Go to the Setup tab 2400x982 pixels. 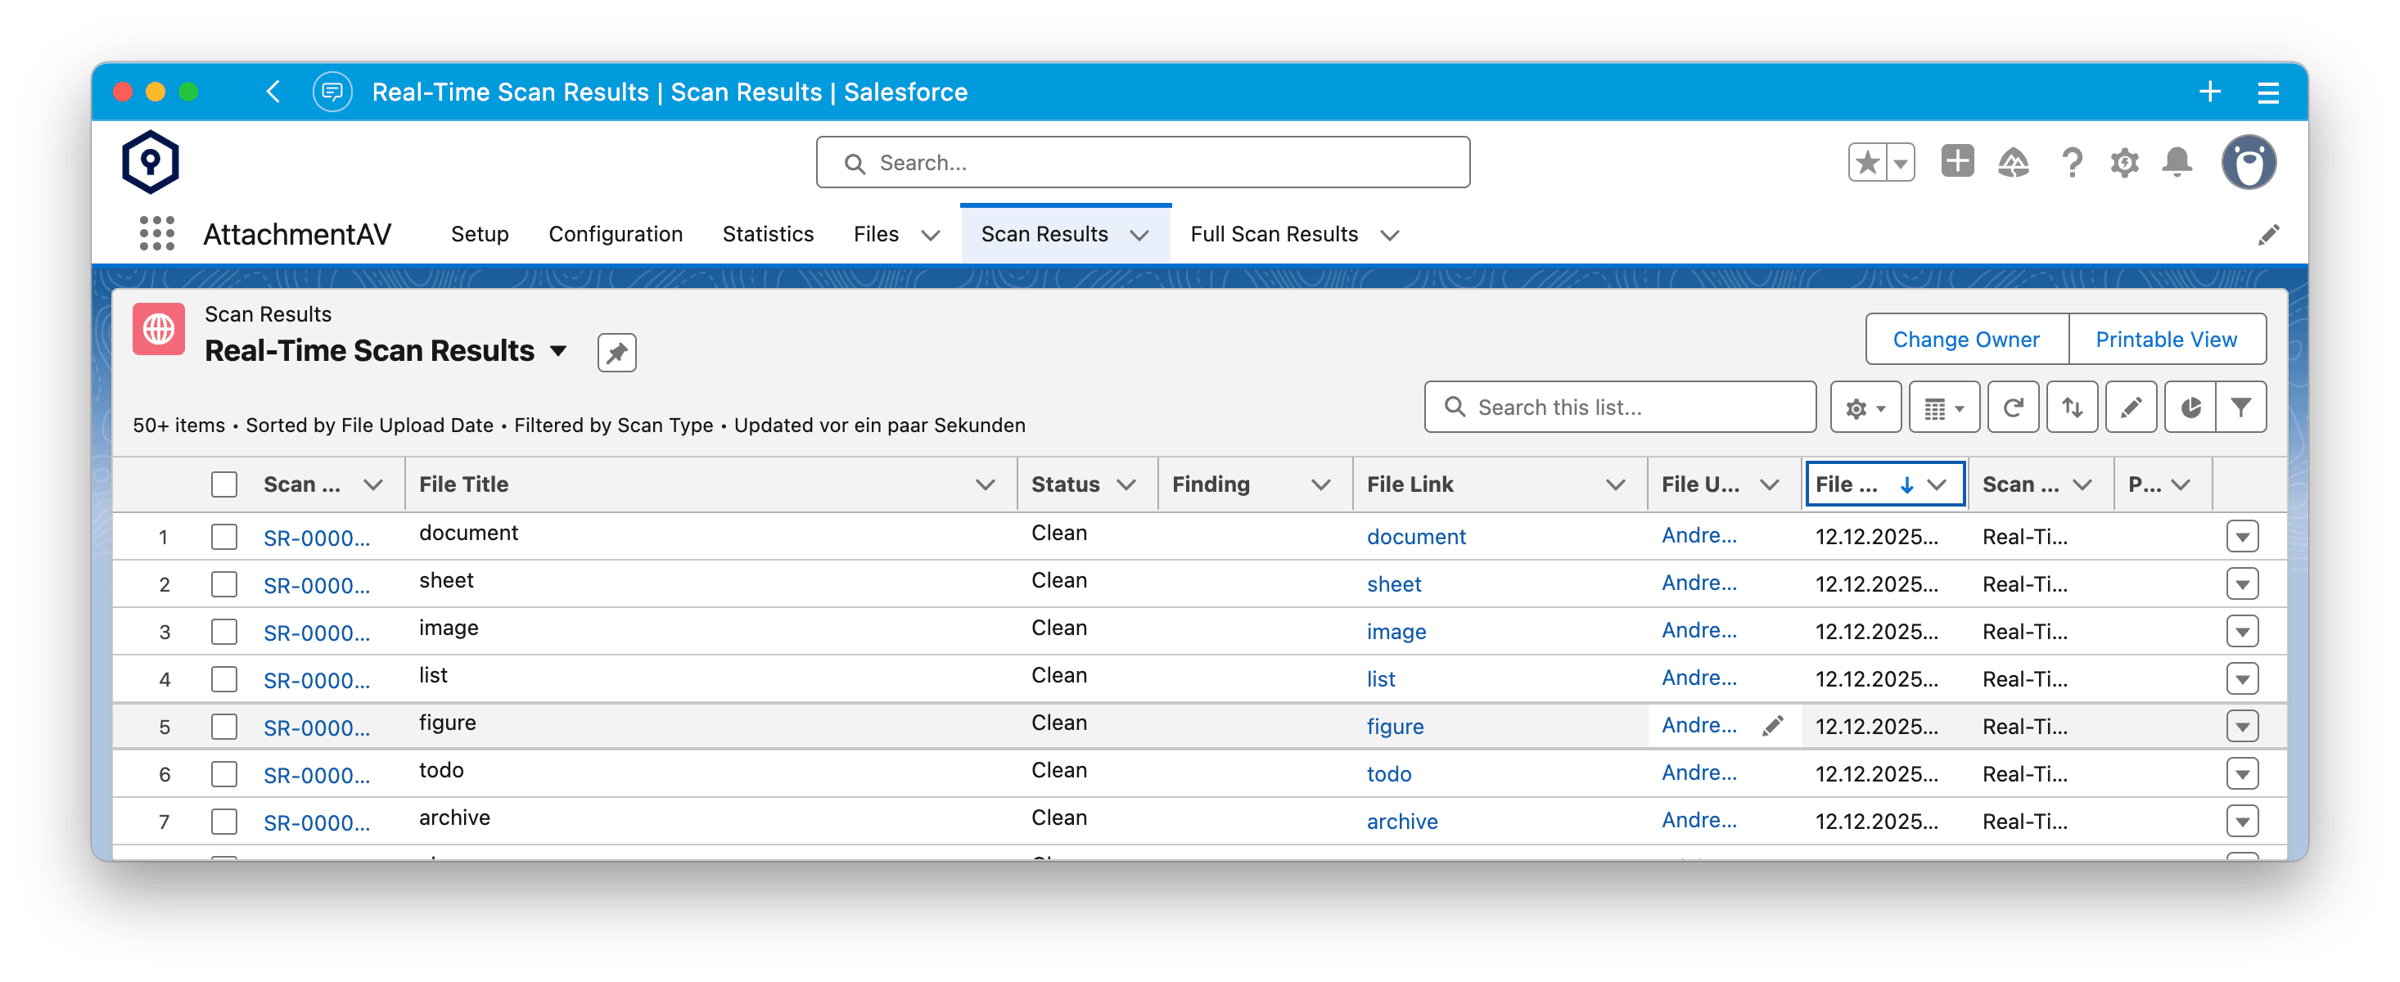[x=480, y=234]
